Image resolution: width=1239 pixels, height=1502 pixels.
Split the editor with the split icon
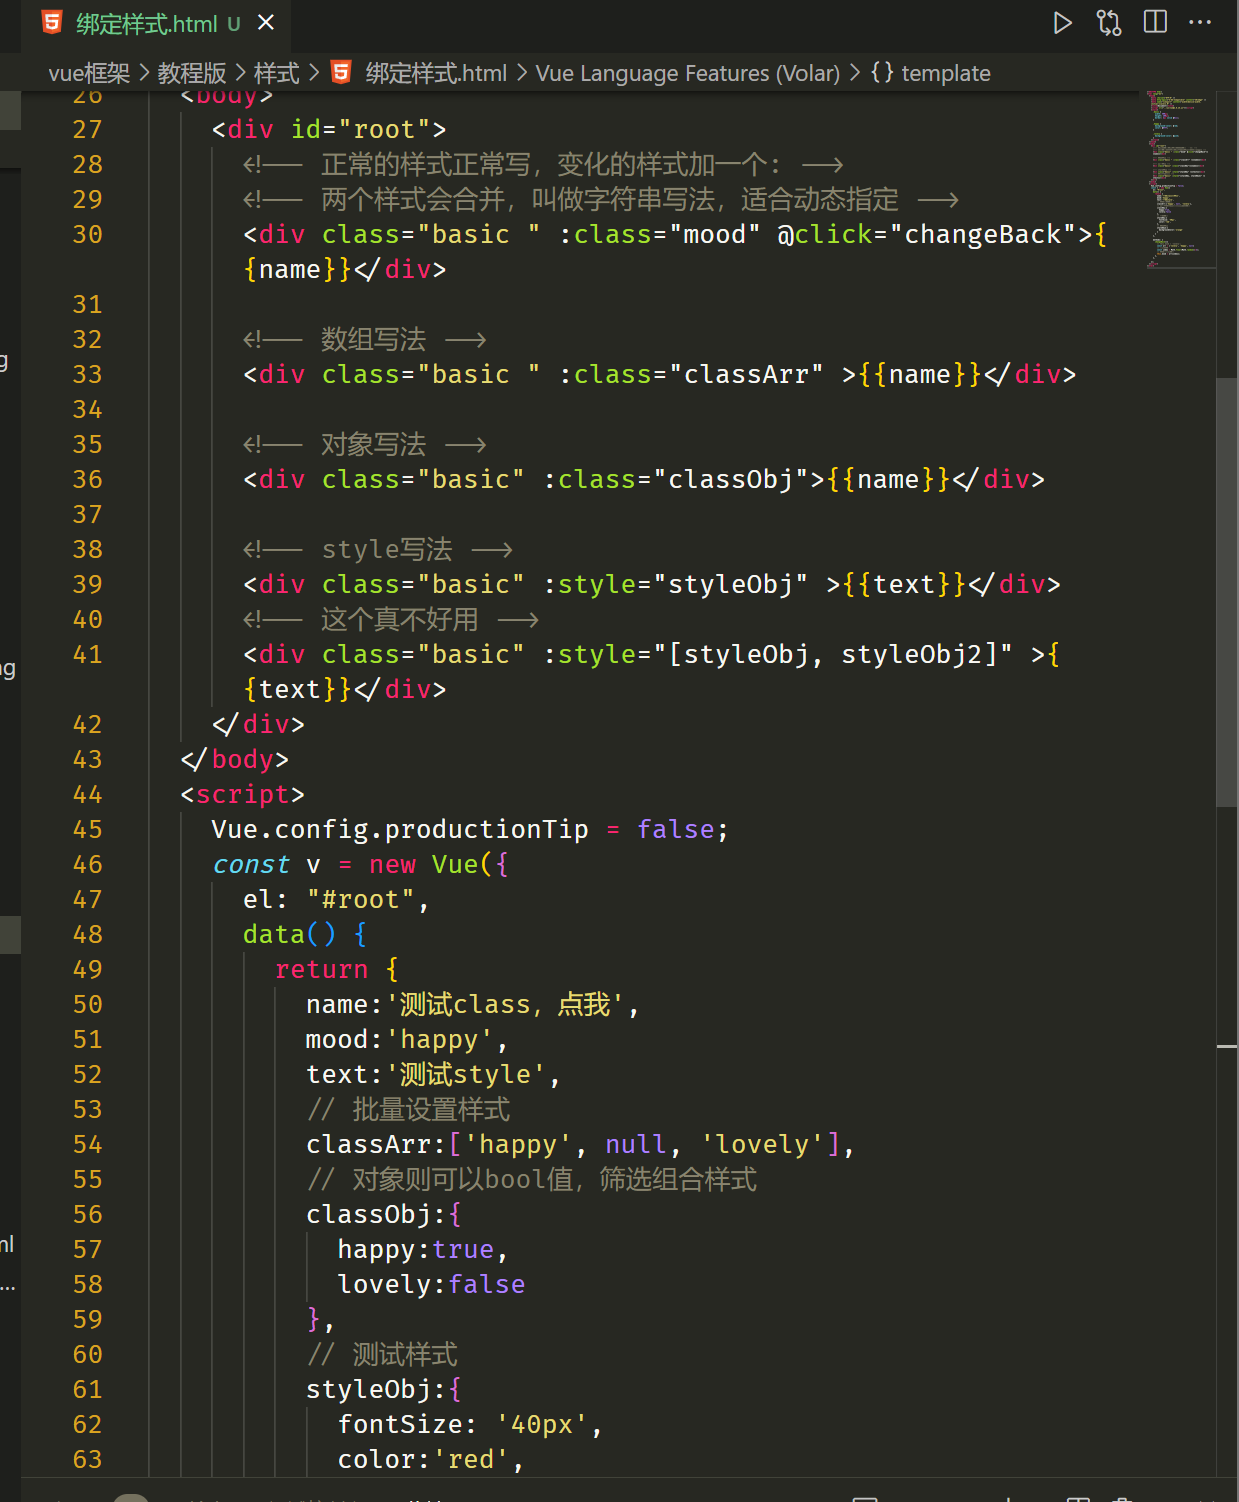[x=1155, y=22]
